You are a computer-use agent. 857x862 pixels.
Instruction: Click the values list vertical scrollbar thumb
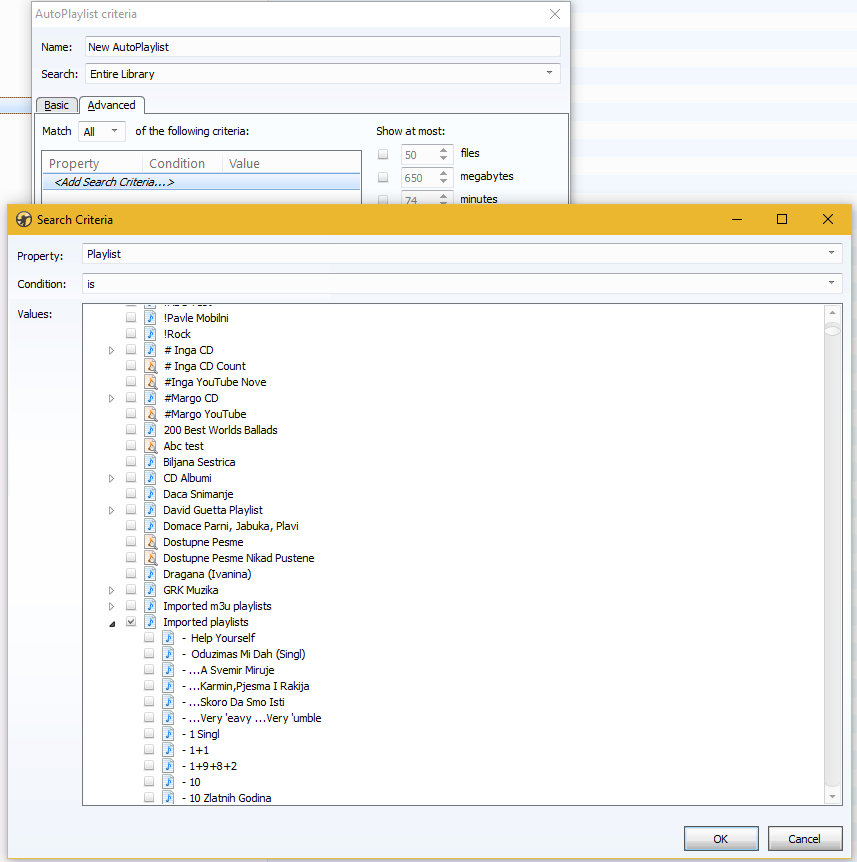point(832,331)
